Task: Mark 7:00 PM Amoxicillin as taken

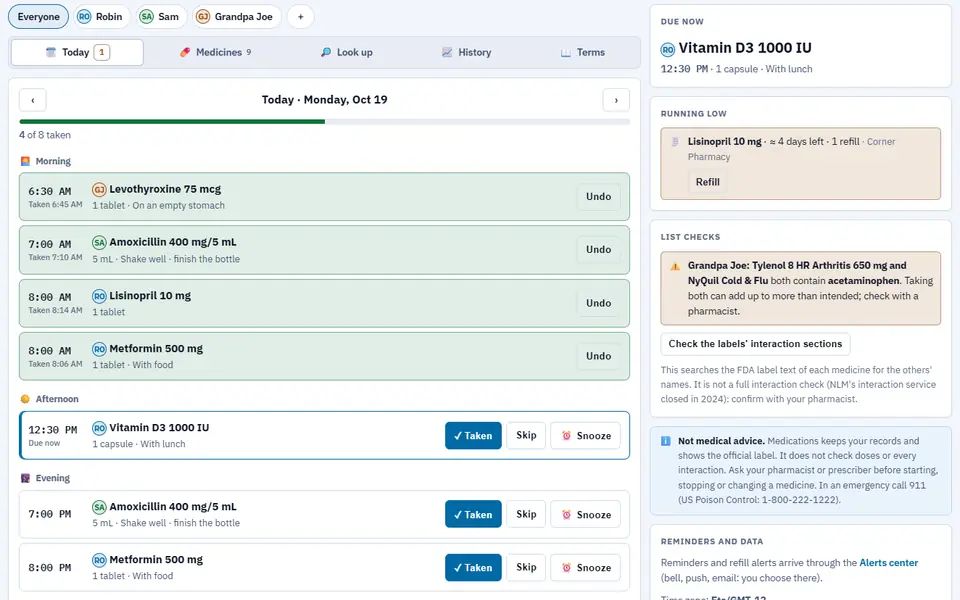Action: click(473, 514)
